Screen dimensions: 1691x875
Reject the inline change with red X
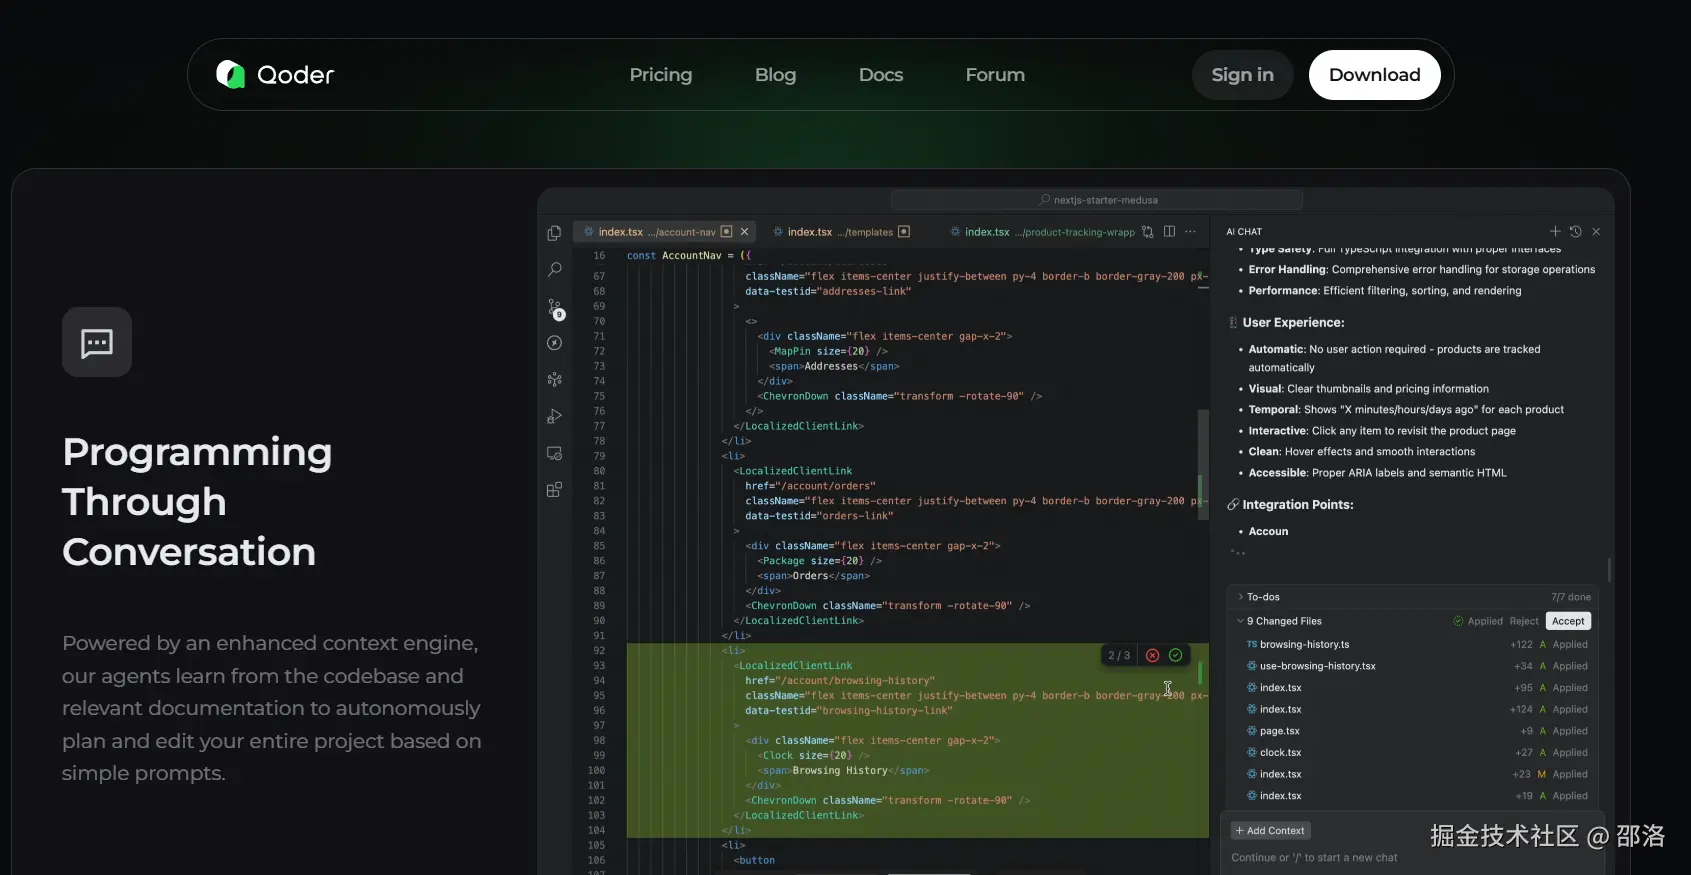tap(1152, 655)
